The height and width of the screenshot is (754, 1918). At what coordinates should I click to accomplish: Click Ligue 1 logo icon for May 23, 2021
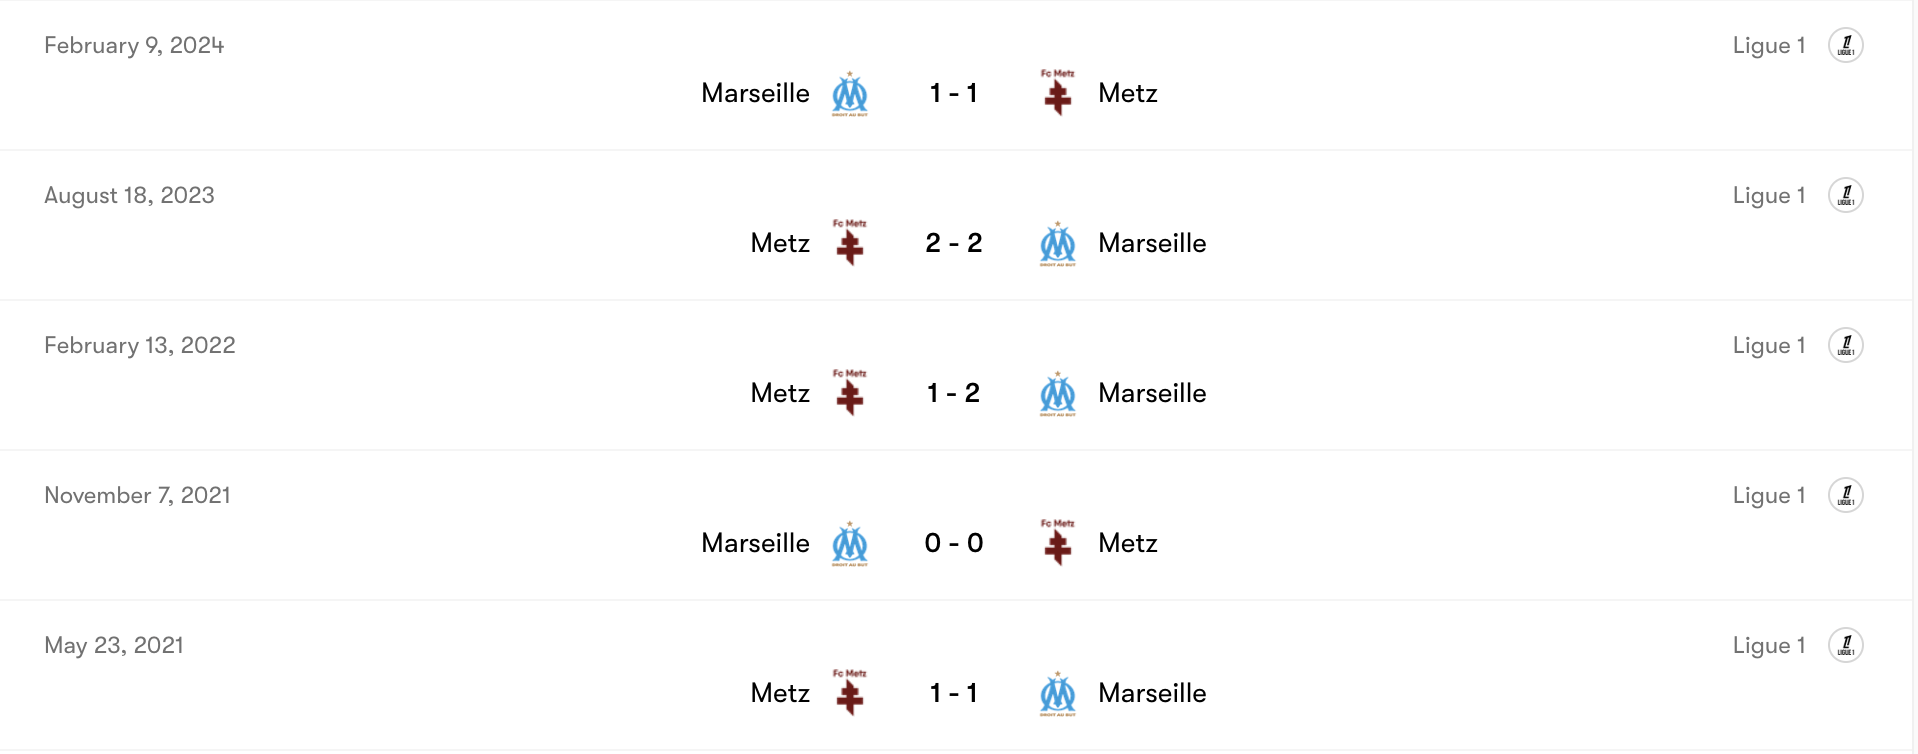pos(1845,646)
